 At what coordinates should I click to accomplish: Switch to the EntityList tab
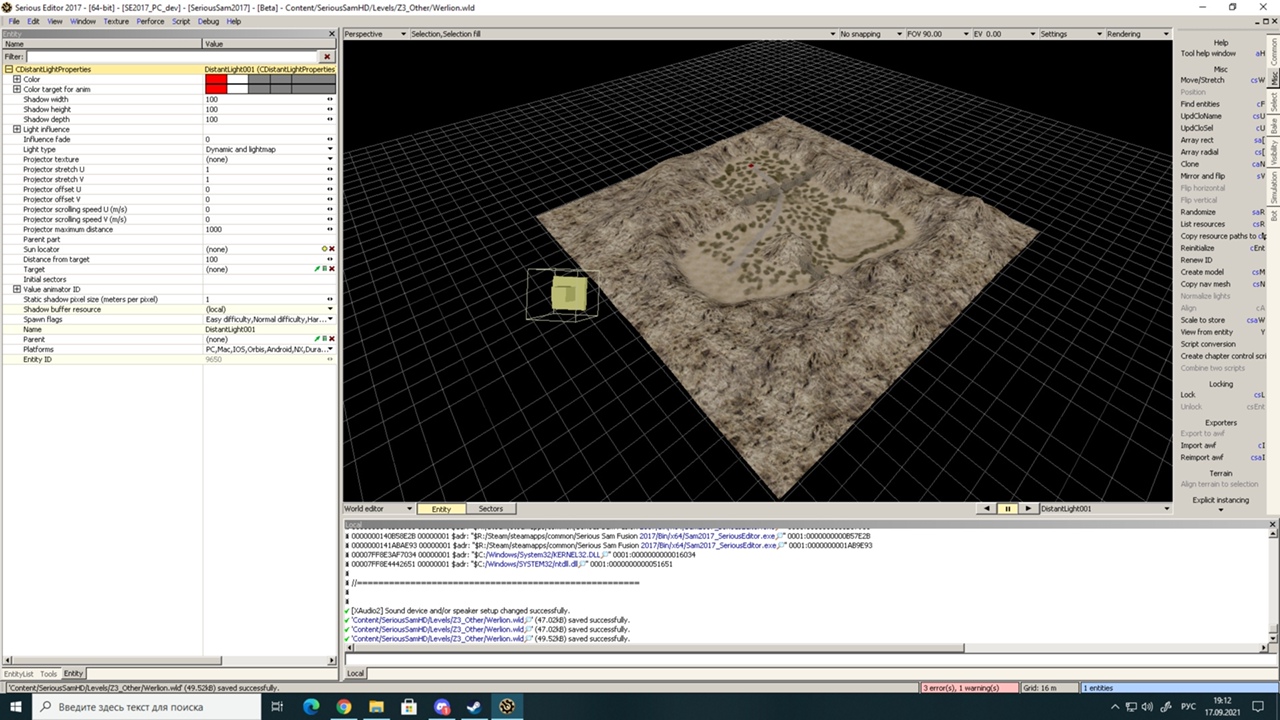pos(19,674)
